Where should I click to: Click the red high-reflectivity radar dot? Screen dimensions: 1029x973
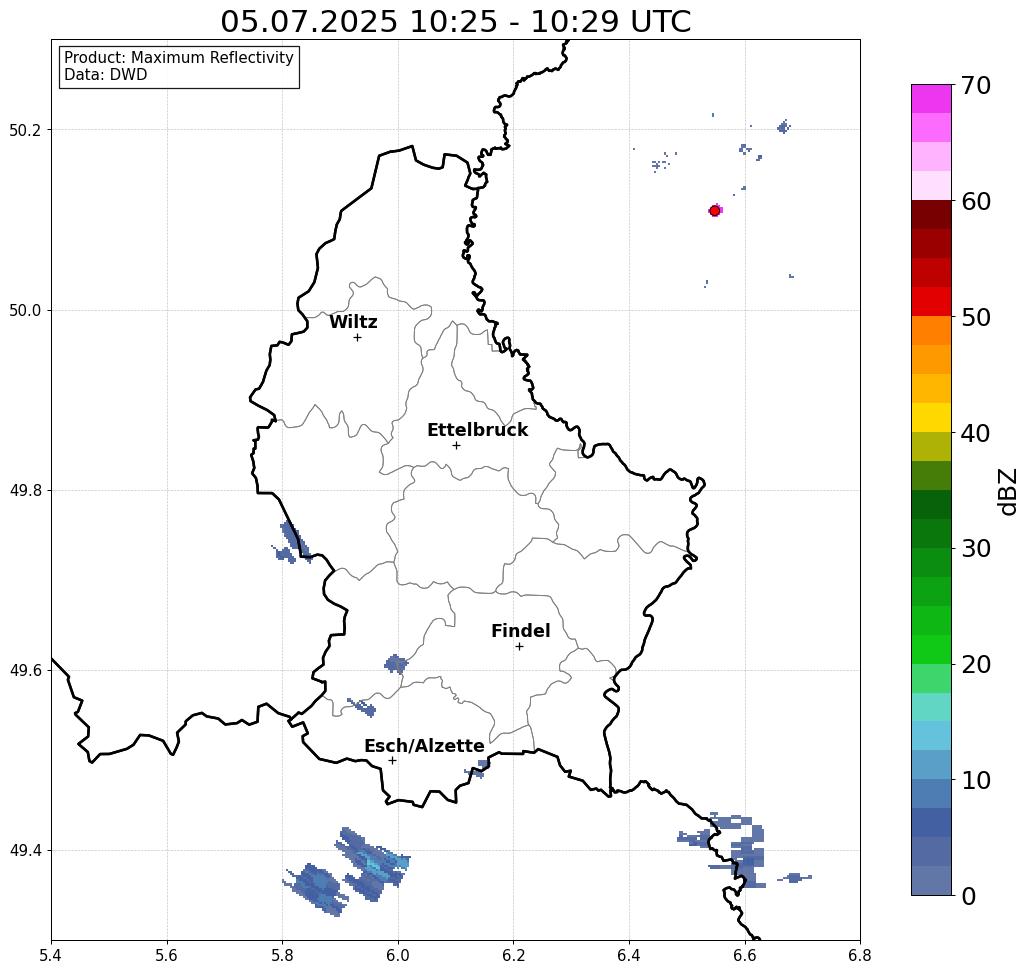click(x=715, y=211)
